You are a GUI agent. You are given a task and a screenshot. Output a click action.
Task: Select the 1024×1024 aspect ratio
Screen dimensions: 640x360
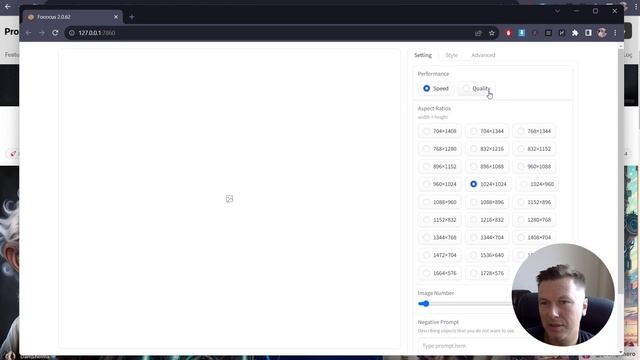[488, 184]
